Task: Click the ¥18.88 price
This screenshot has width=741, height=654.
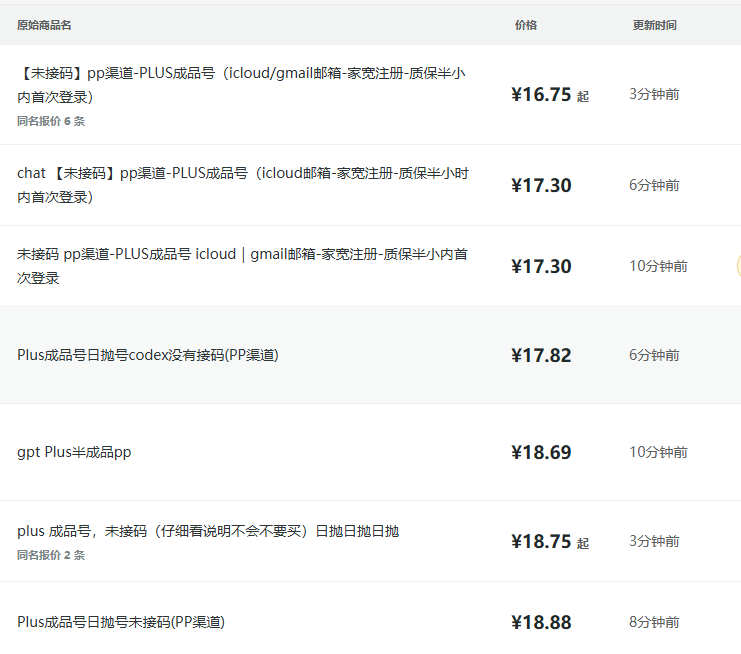Action: [x=541, y=623]
